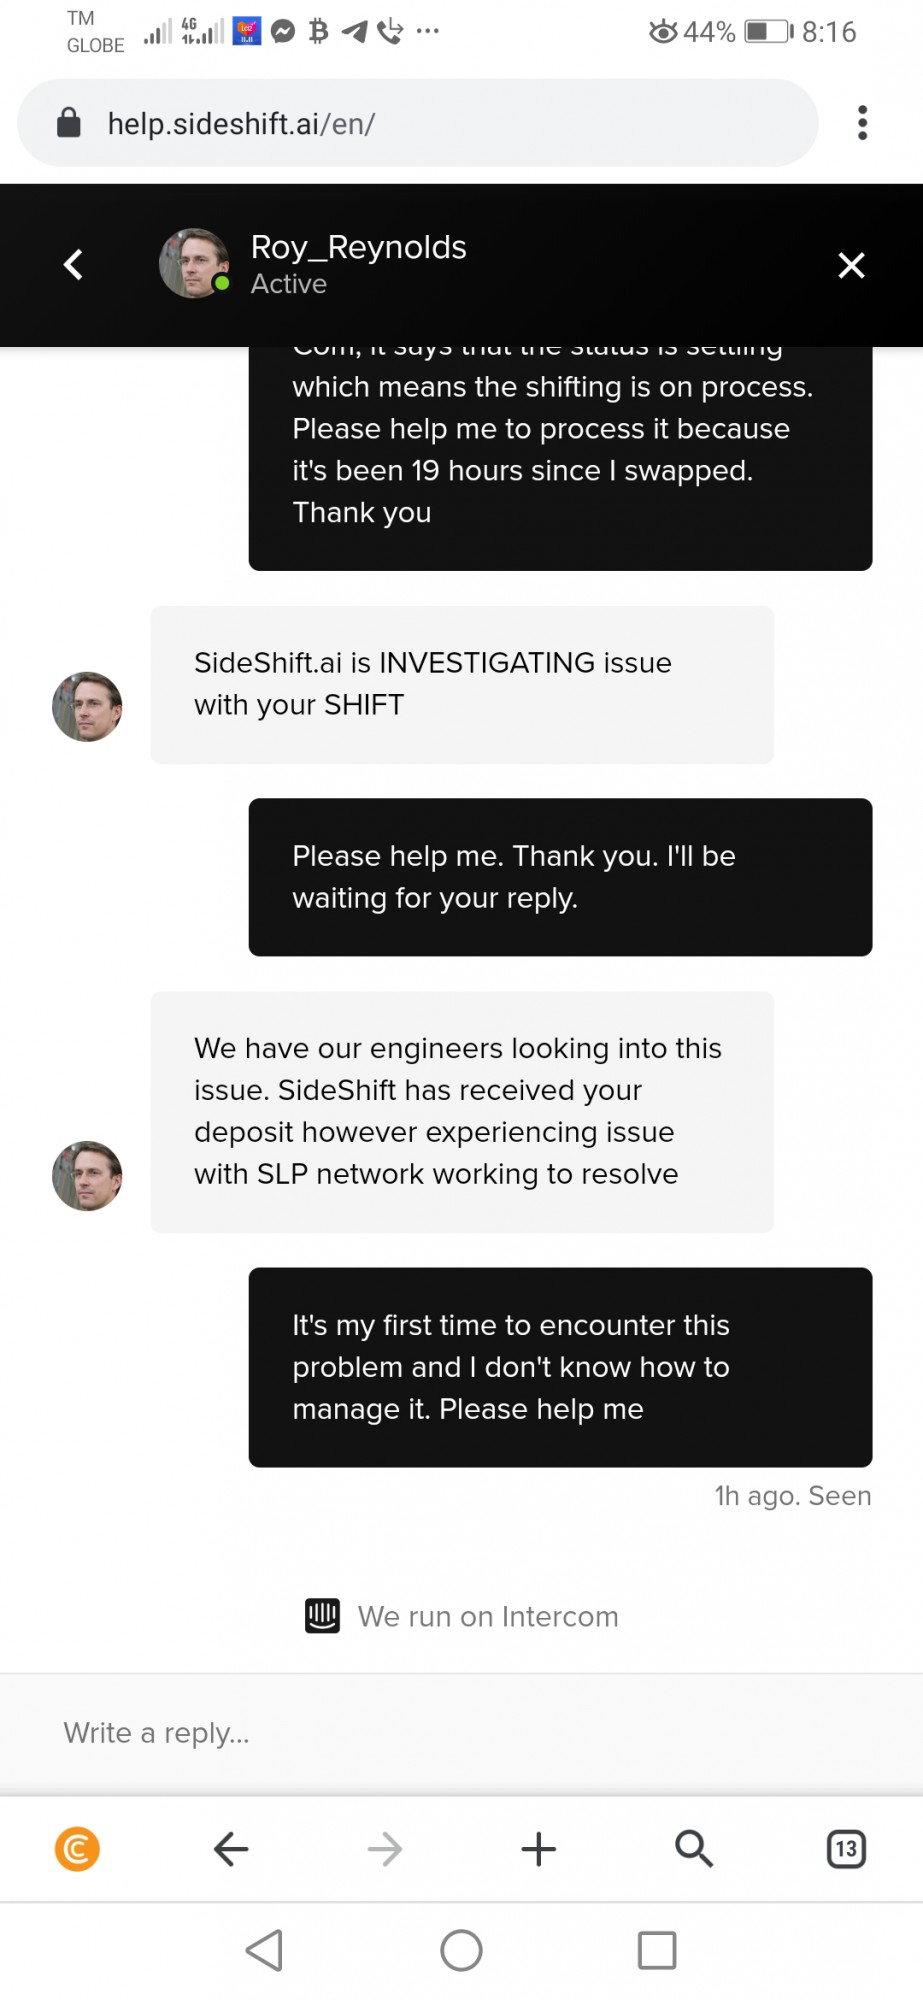This screenshot has width=923, height=2000.
Task: Select the help.sideshift.ai URL bar
Action: 418,123
